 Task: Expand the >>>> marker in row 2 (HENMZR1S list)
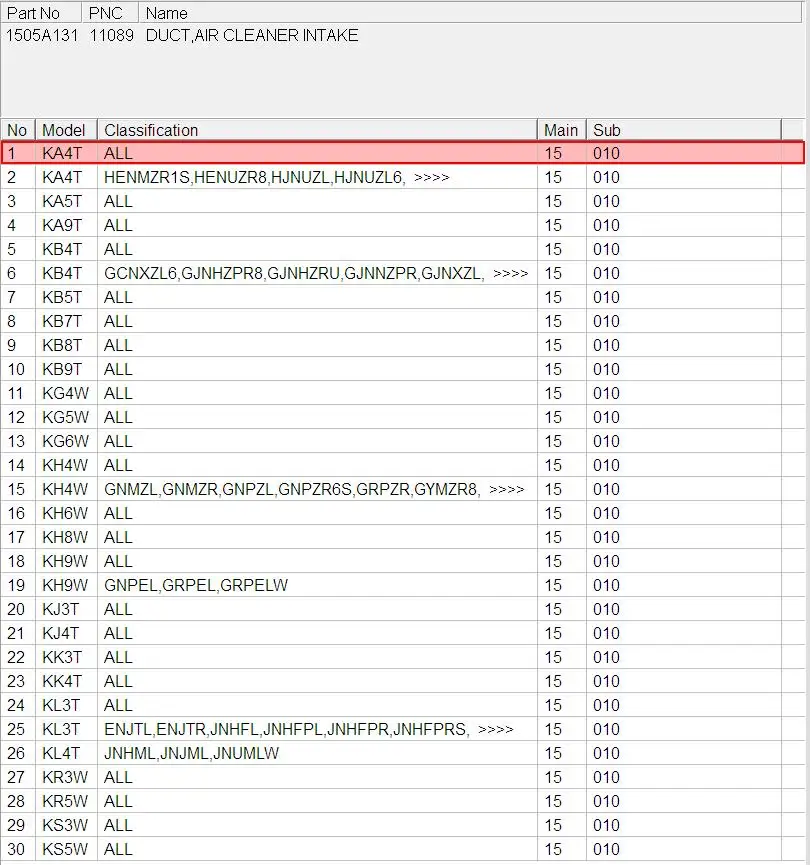pos(431,178)
